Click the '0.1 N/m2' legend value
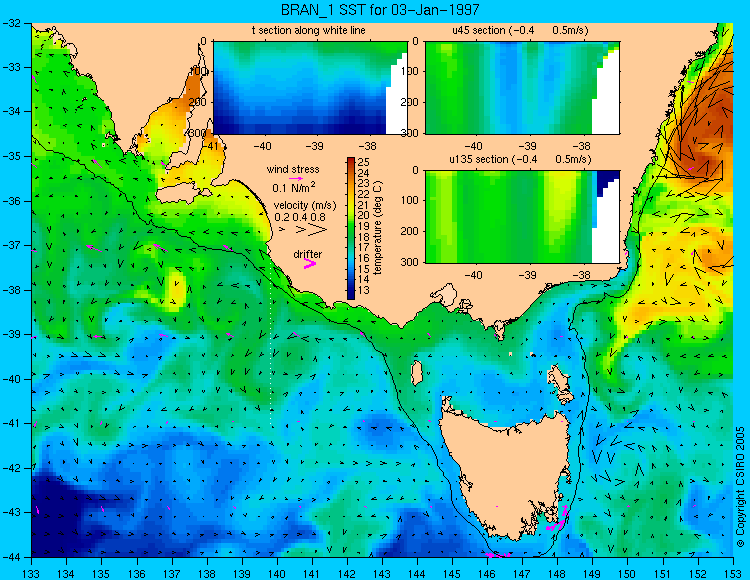750x580 pixels. [294, 187]
